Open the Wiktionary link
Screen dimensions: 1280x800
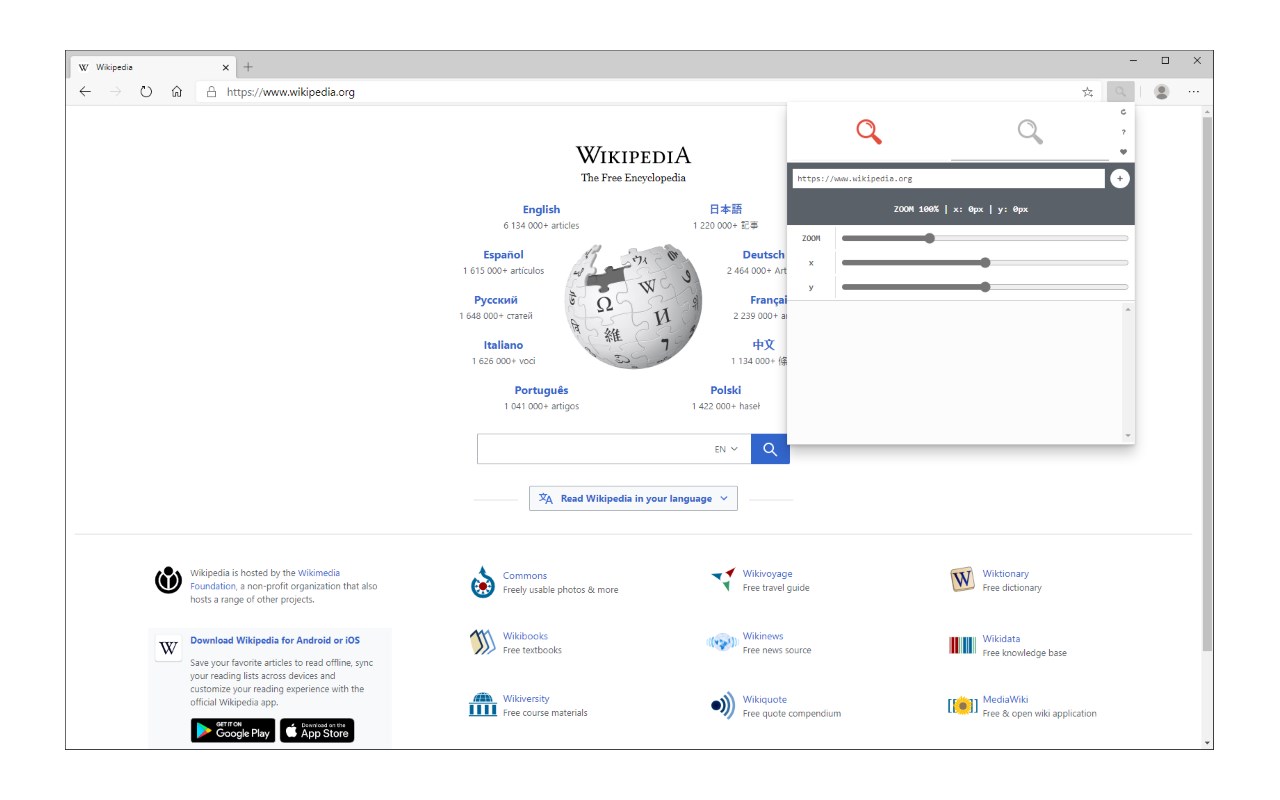point(1005,573)
